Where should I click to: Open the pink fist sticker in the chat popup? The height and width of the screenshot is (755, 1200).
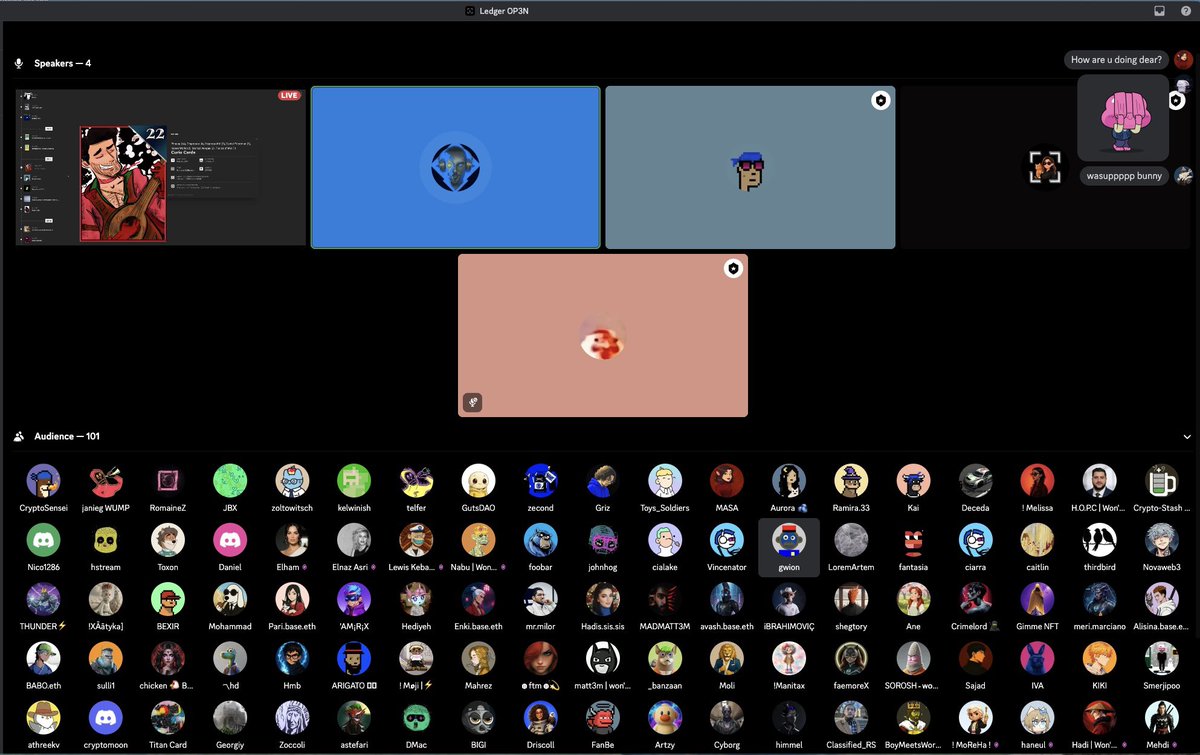[x=1123, y=117]
